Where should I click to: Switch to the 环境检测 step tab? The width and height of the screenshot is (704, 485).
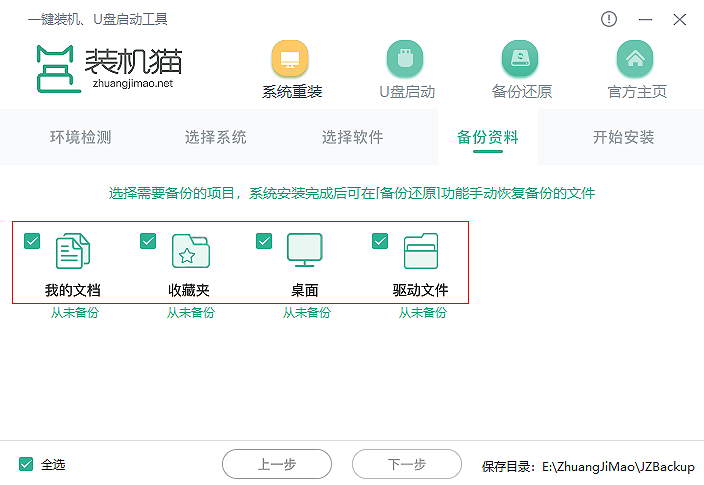80,137
